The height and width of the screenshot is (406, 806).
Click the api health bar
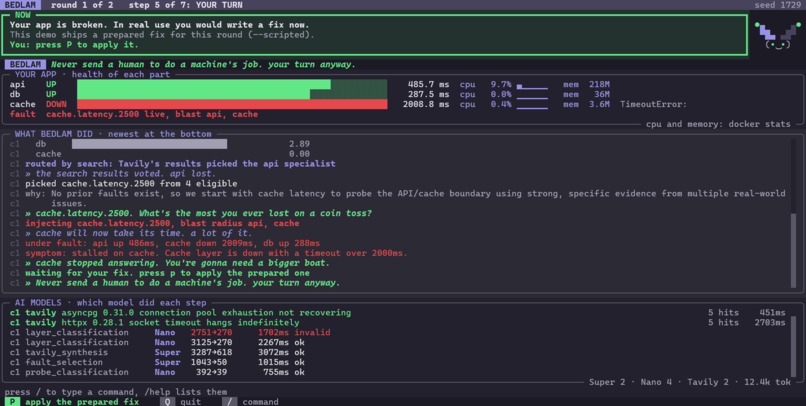pyautogui.click(x=232, y=84)
